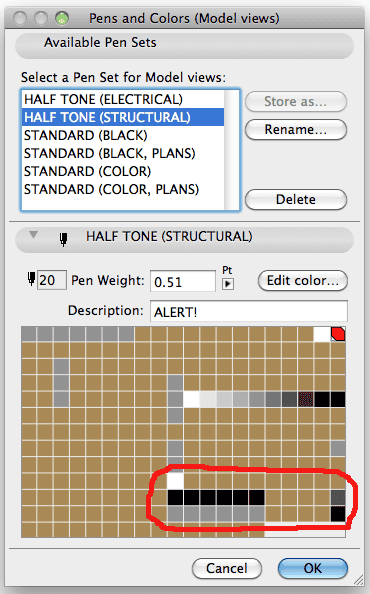Select the white swatch beside the red pen
370x594 pixels.
322,334
